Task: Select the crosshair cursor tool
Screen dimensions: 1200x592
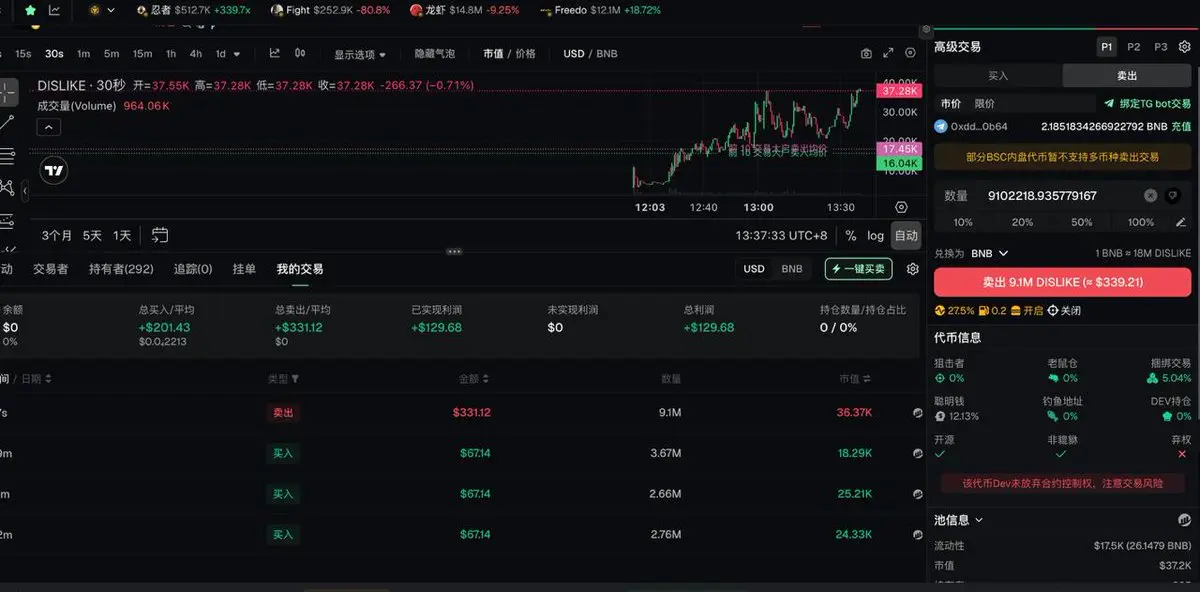Action: click(x=8, y=92)
